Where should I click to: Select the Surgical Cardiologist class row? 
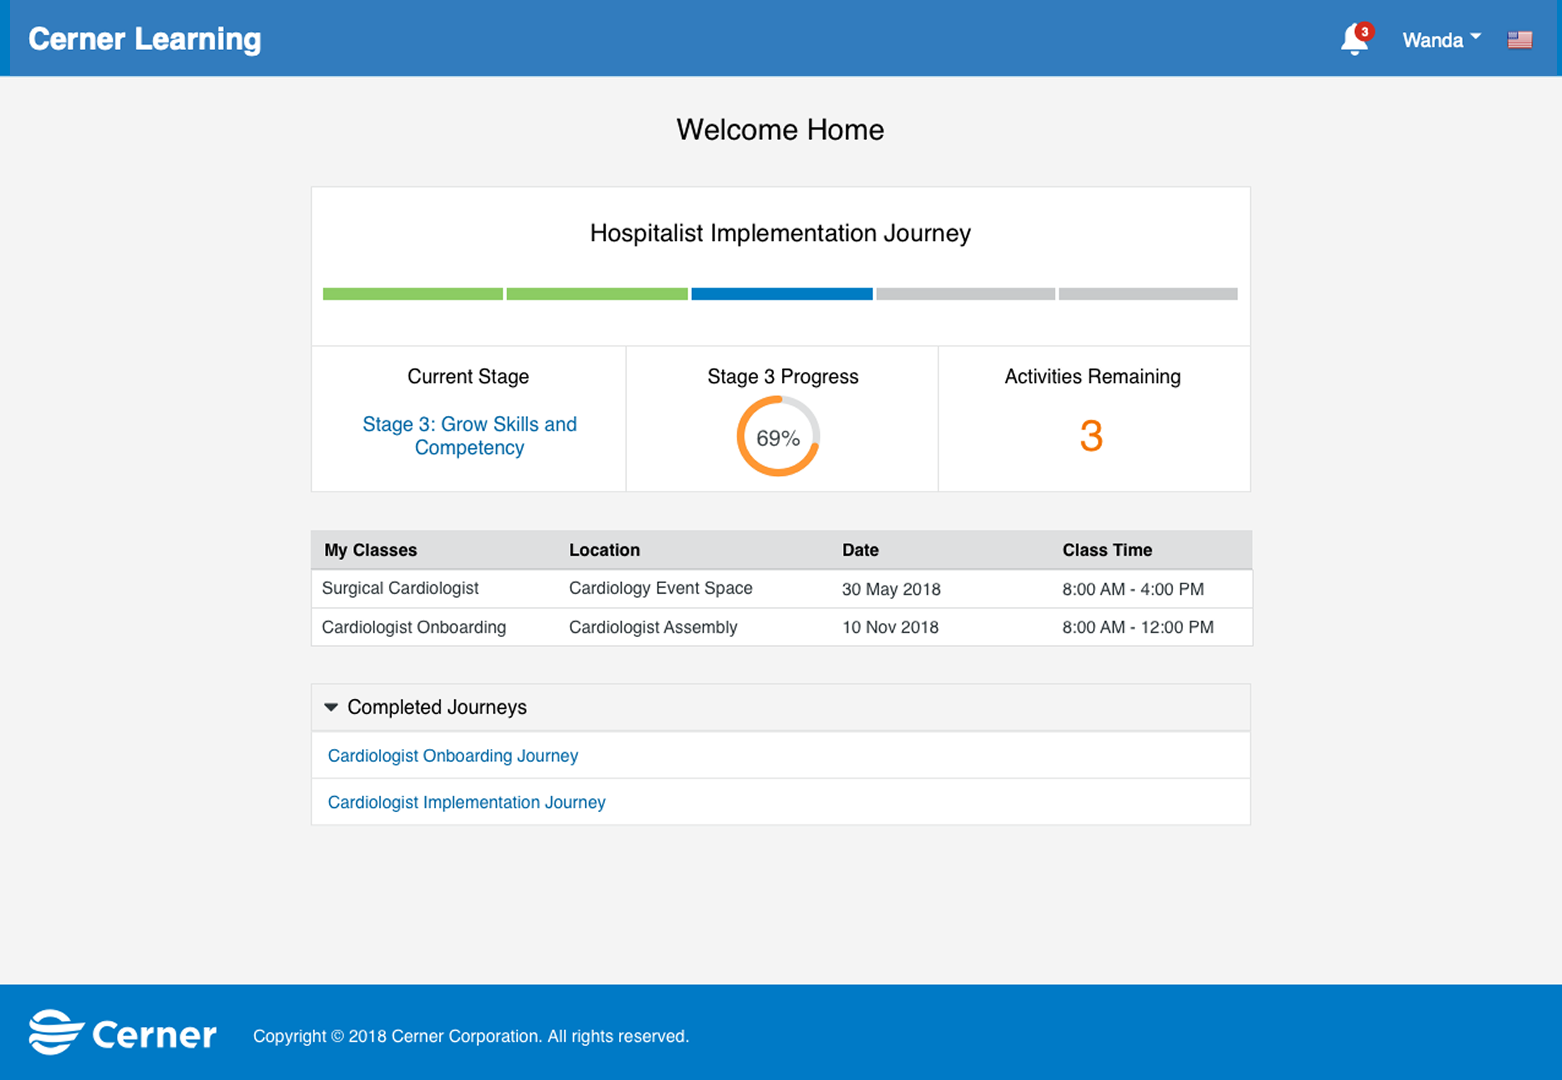(x=781, y=589)
